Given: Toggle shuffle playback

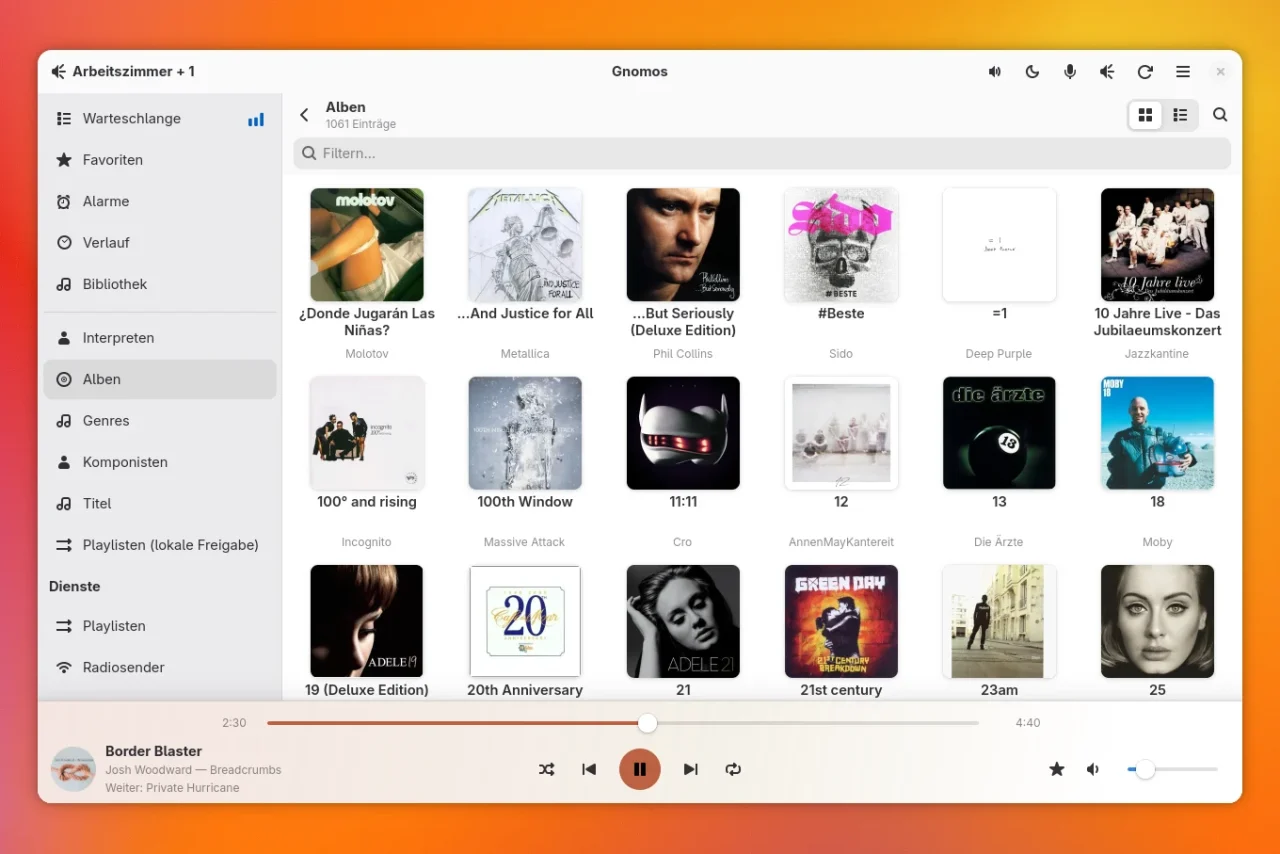Looking at the screenshot, I should click(x=547, y=769).
